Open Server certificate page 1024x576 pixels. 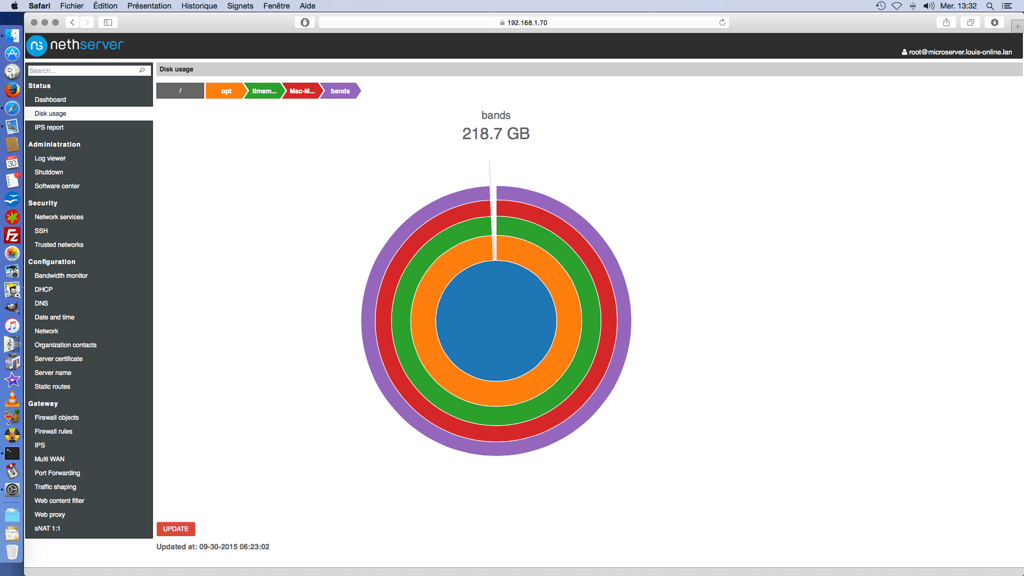coord(59,359)
